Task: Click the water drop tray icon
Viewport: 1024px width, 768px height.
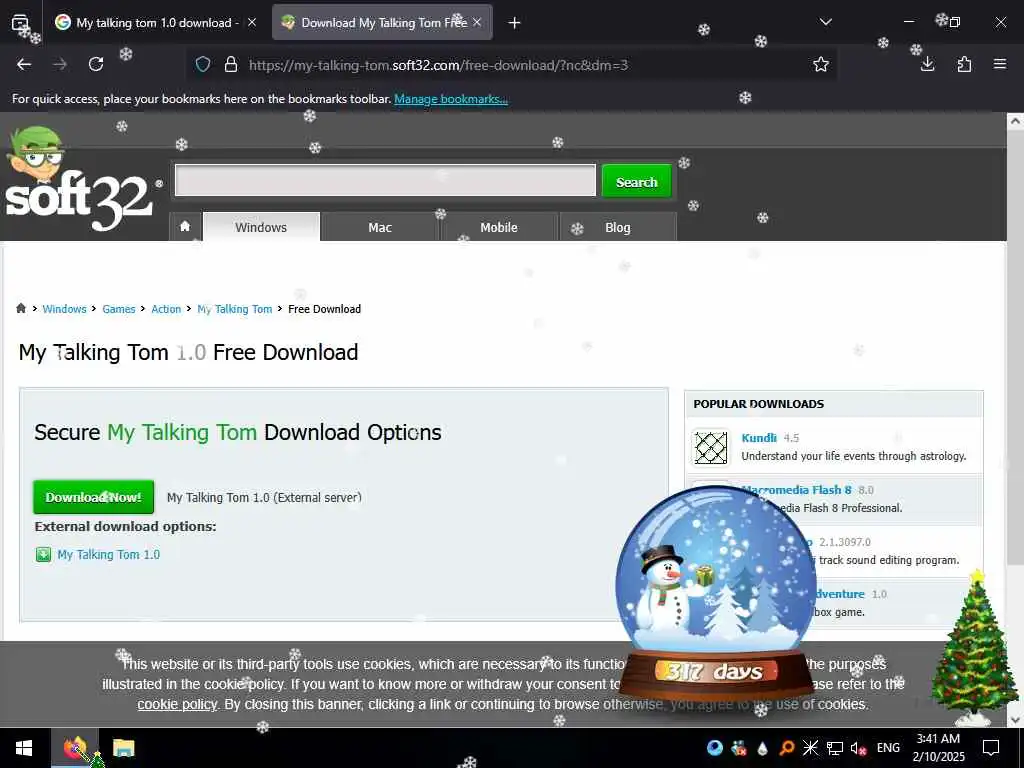Action: (x=762, y=748)
